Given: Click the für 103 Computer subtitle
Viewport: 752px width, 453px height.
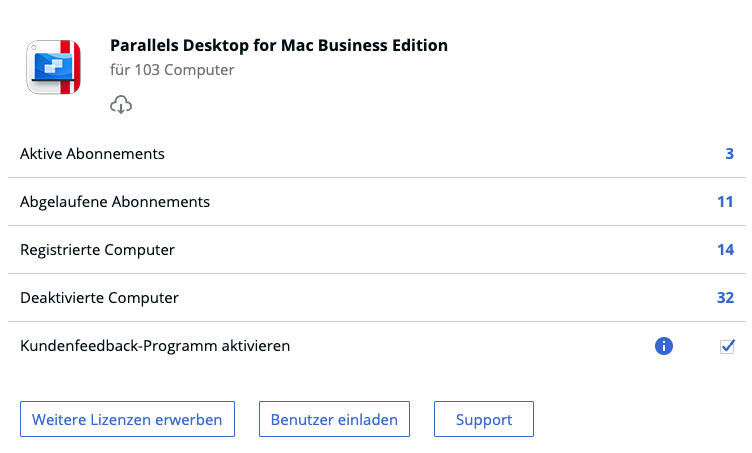Looking at the screenshot, I should click(172, 70).
